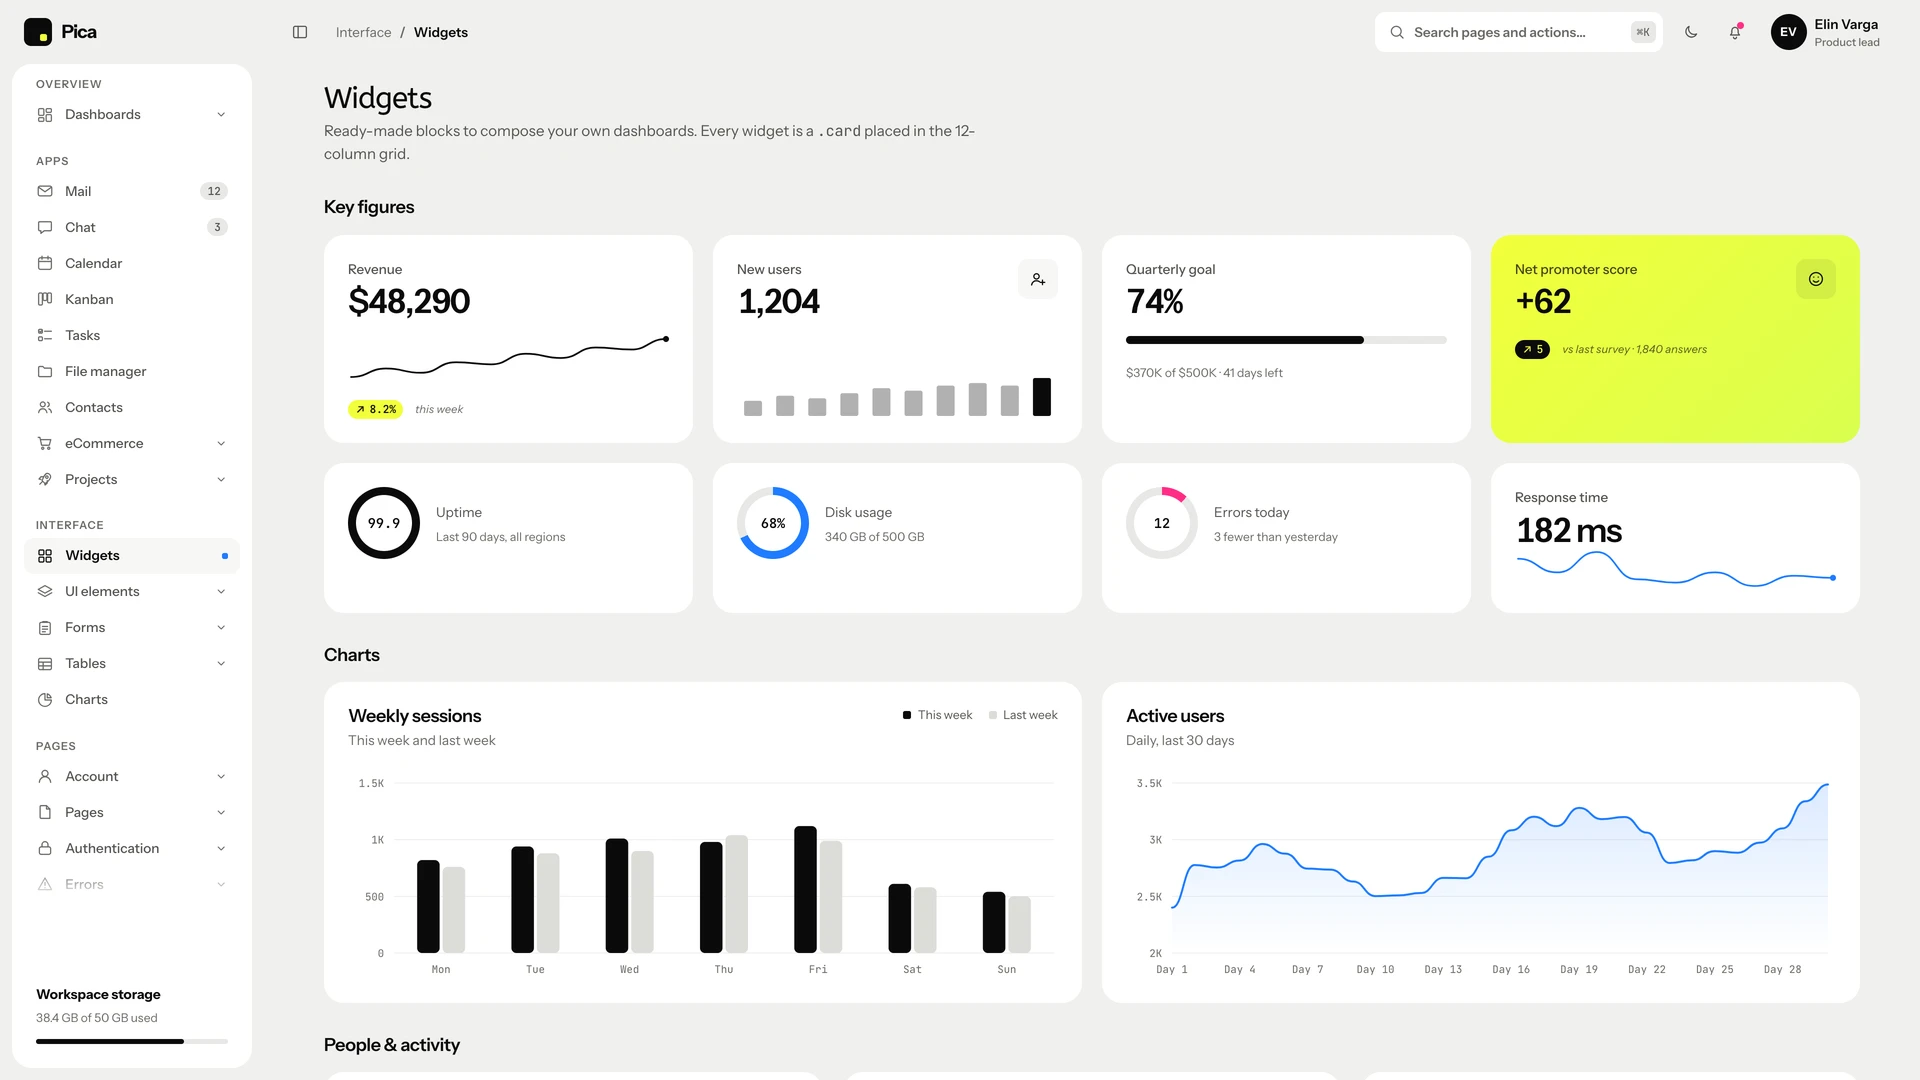Click the Errors today 12 ring gauge

coord(1162,523)
